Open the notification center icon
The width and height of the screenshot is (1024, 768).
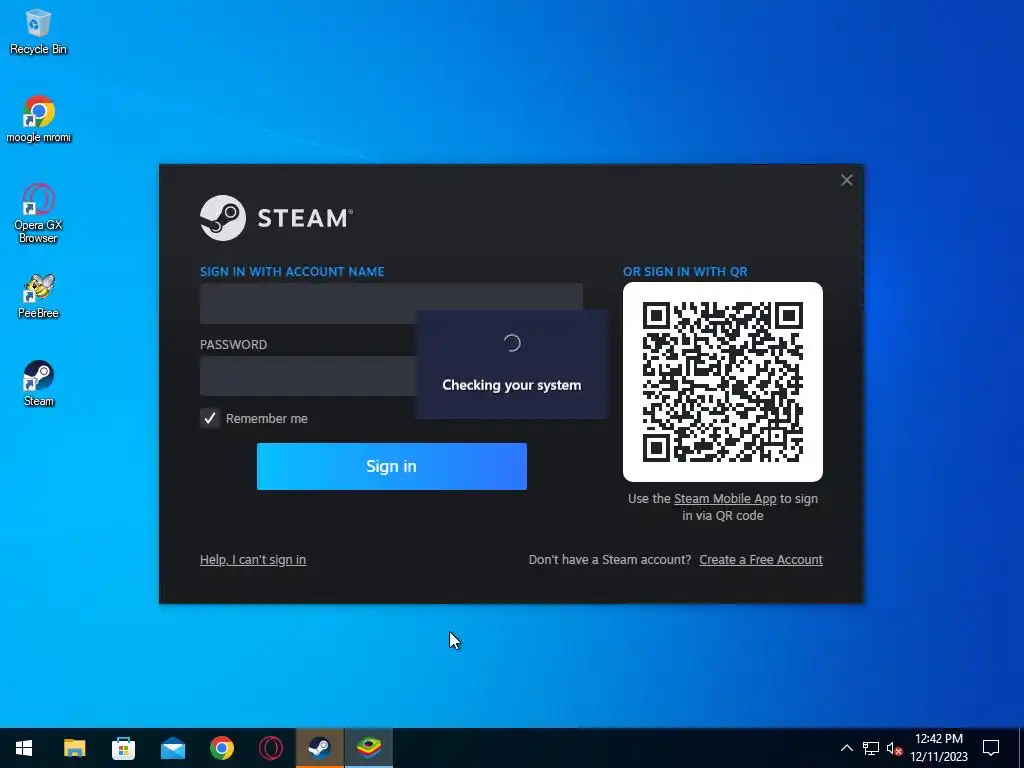click(991, 748)
